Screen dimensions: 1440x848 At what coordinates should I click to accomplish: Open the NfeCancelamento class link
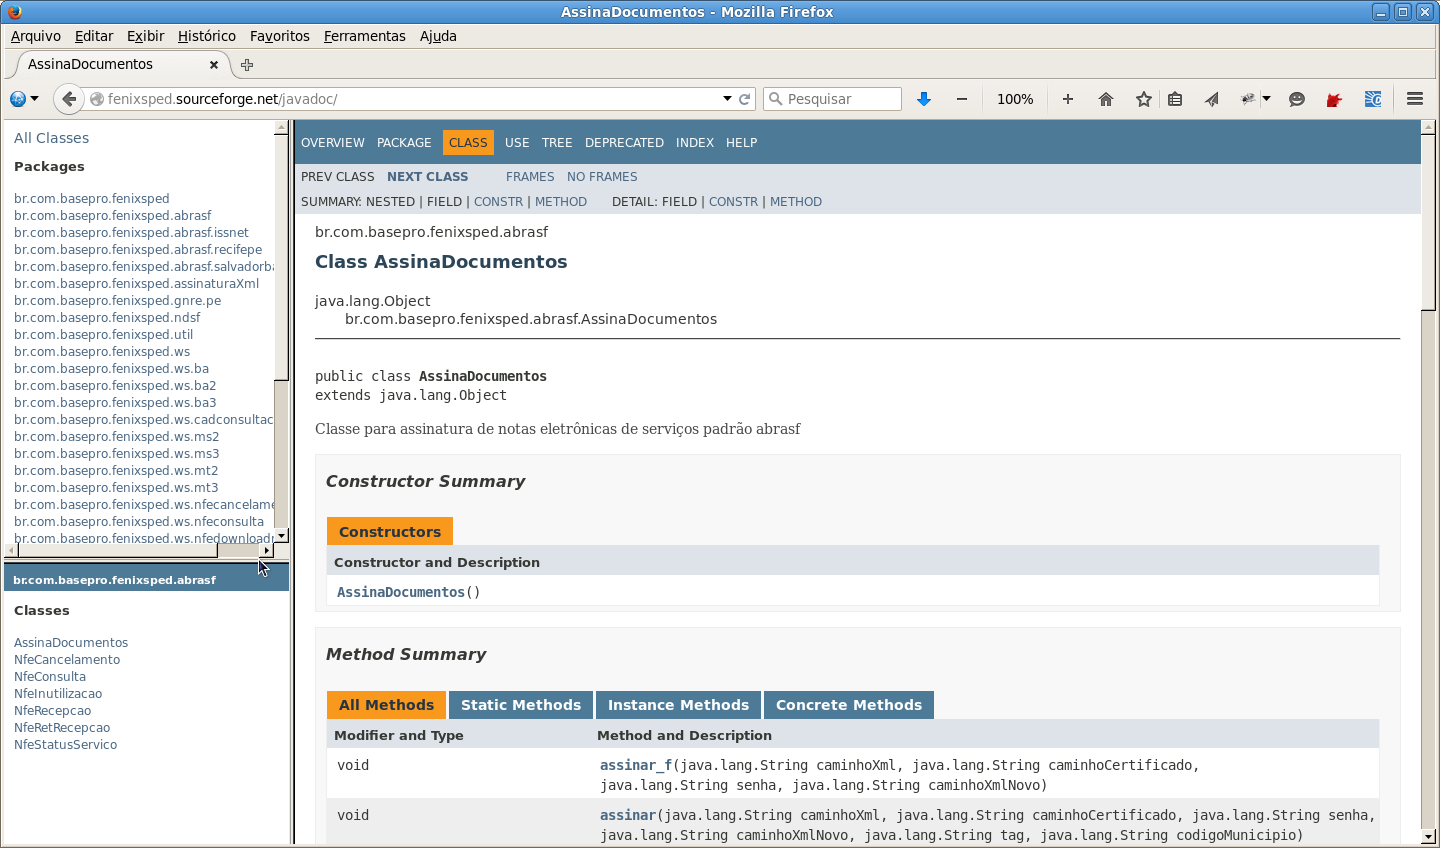(x=66, y=659)
